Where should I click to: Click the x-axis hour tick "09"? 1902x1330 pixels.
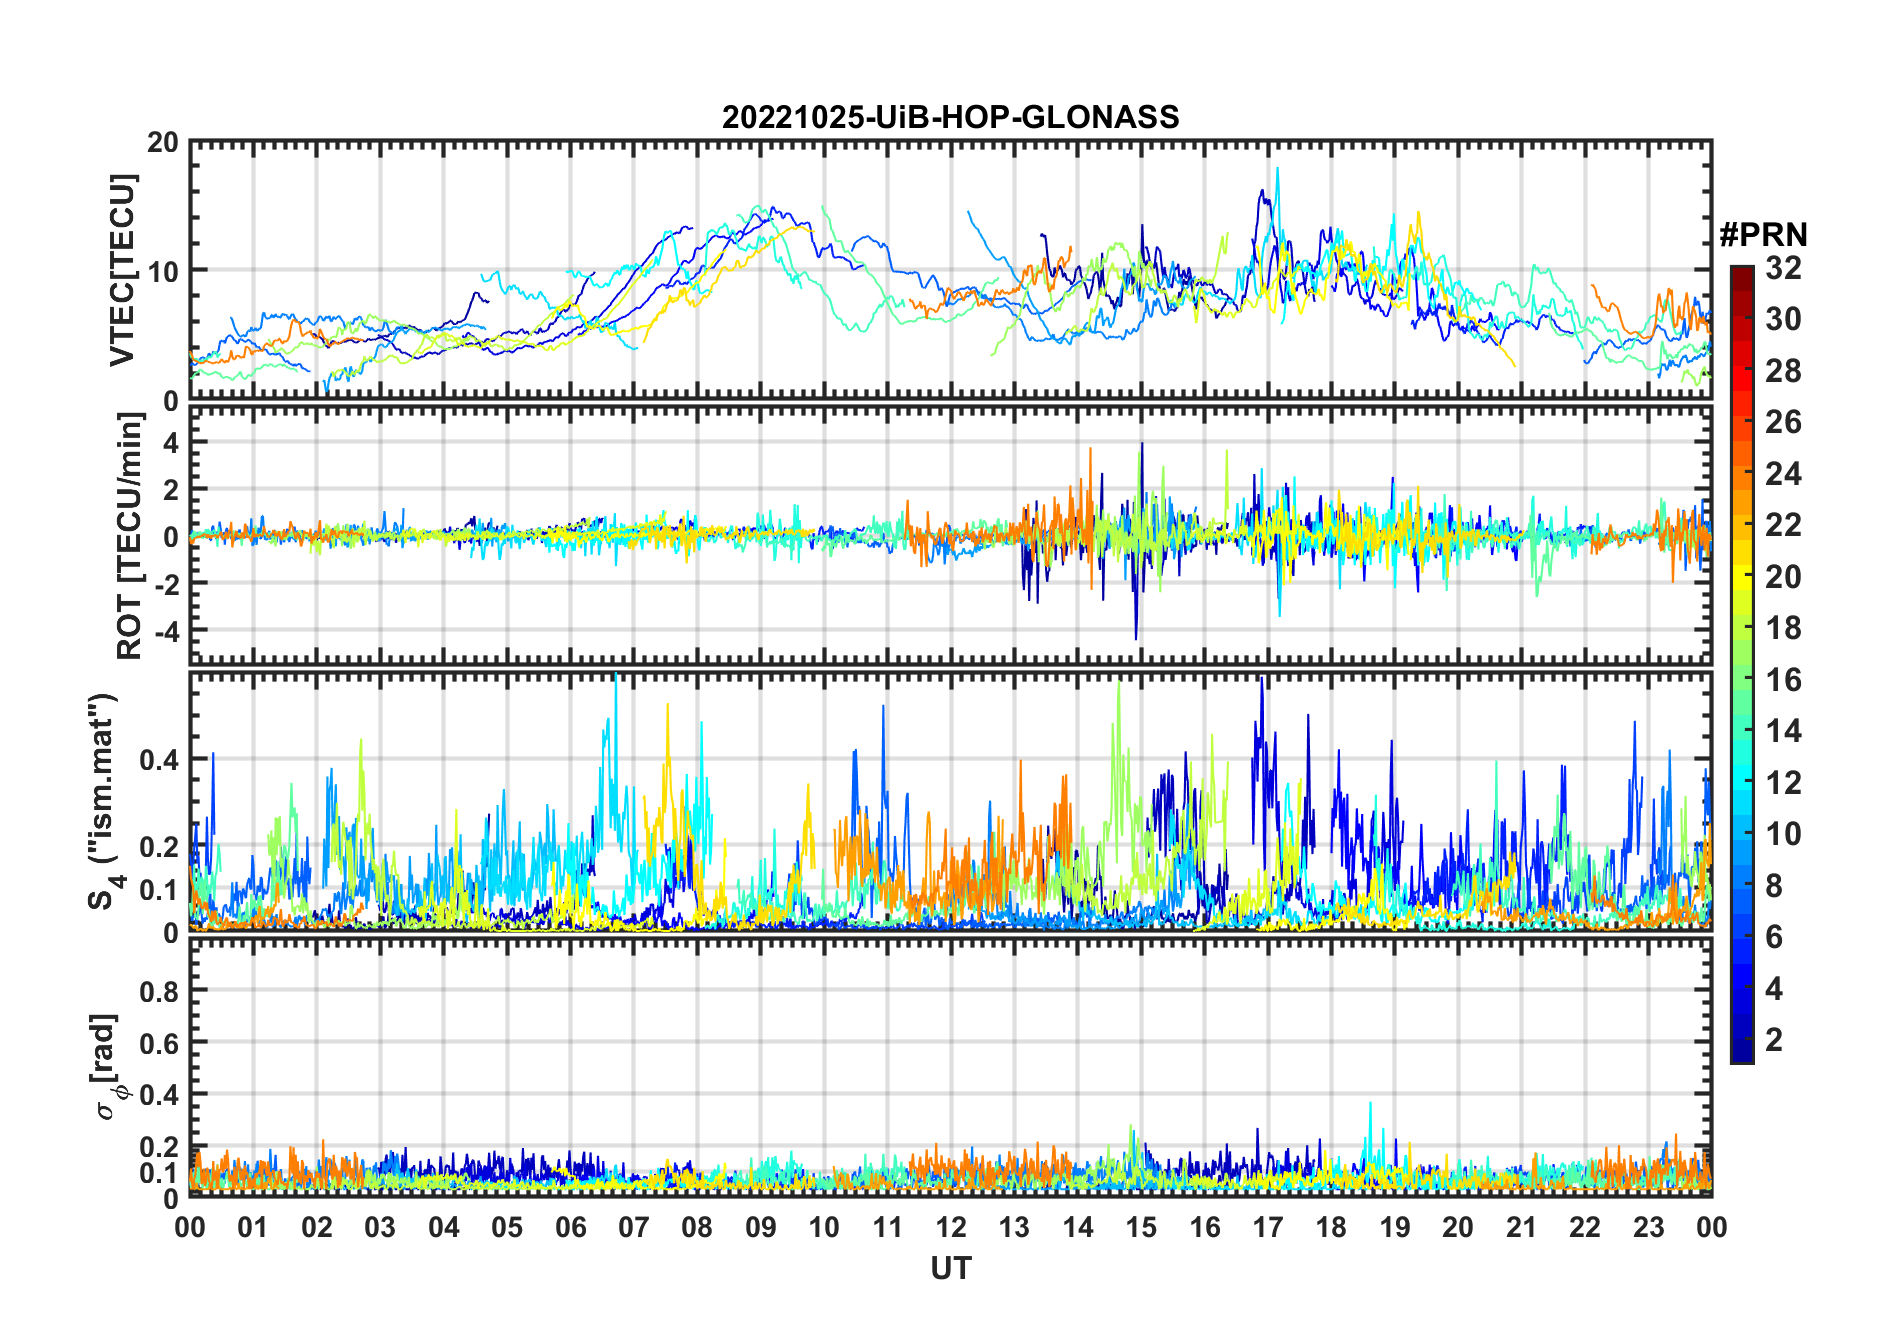pos(761,1227)
